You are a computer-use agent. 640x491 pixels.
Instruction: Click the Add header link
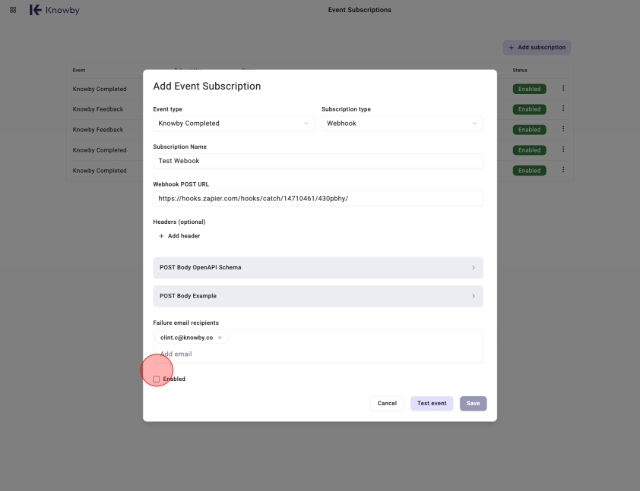point(180,236)
